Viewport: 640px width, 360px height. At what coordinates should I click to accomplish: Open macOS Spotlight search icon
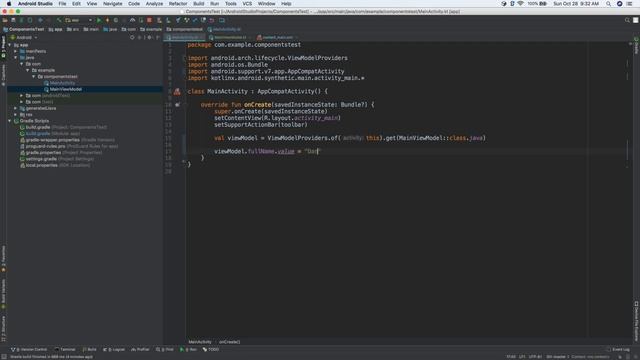[x=609, y=4]
